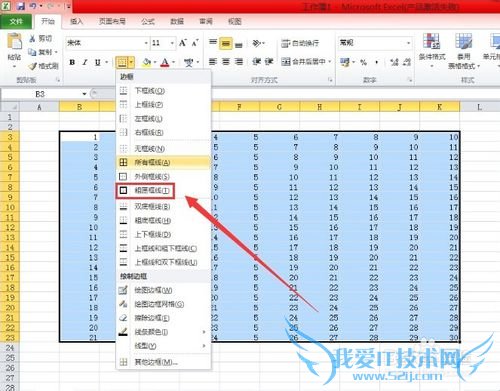Open the font size 11 dropdown
This screenshot has height=391, width=500.
[172, 43]
